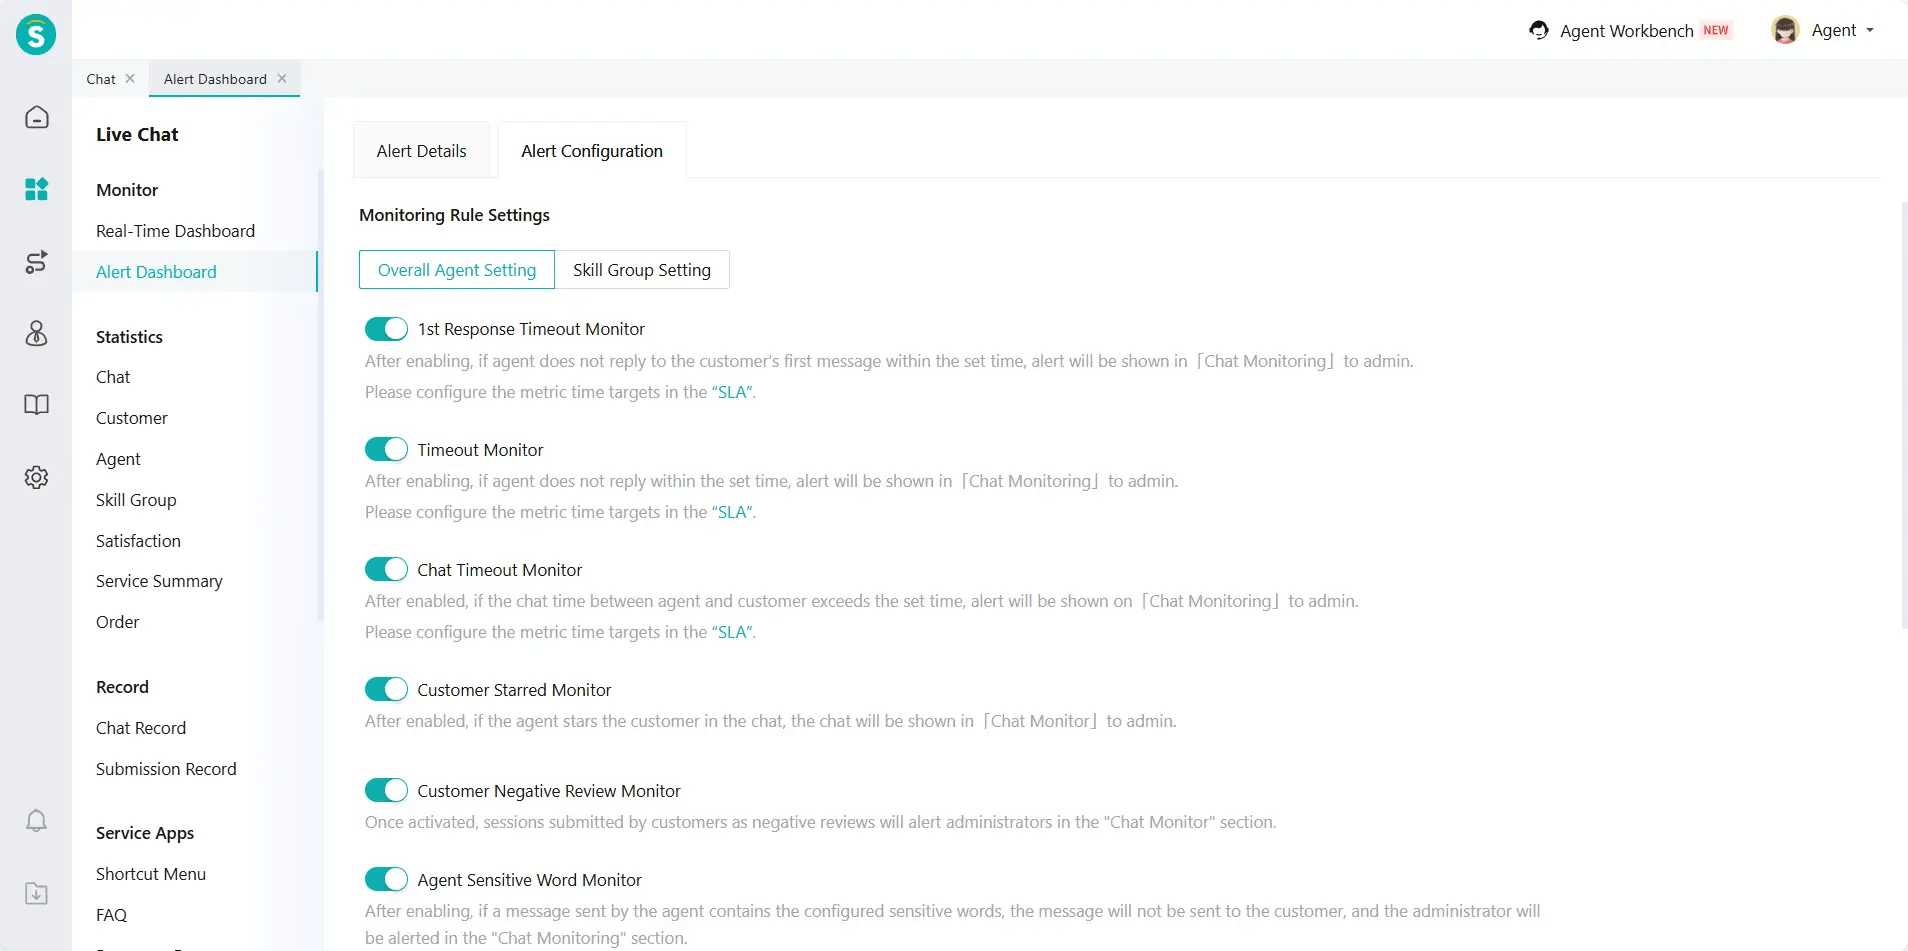This screenshot has height=951, width=1908.
Task: Switch to Skill Group Setting option
Action: (x=641, y=270)
